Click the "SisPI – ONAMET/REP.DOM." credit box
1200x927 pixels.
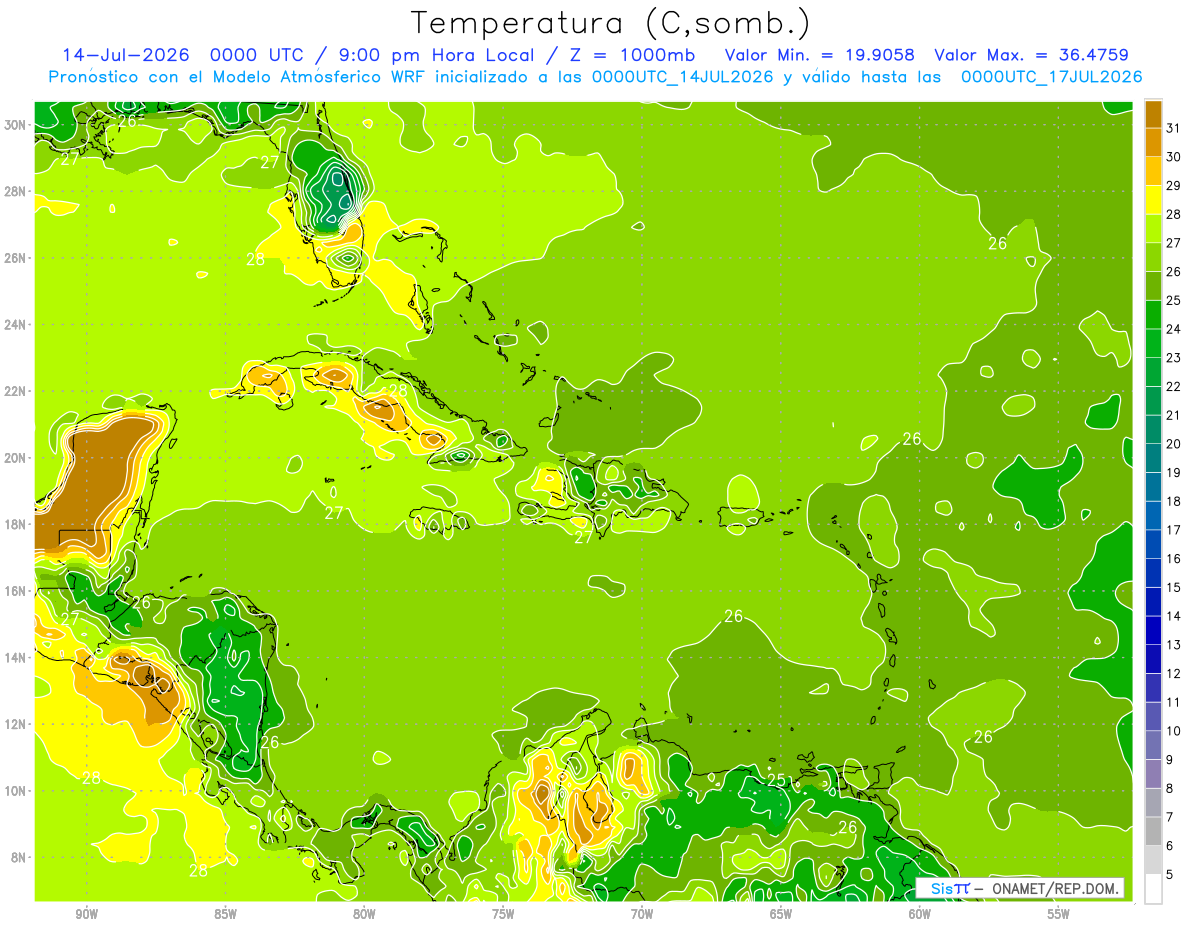[x=1020, y=888]
